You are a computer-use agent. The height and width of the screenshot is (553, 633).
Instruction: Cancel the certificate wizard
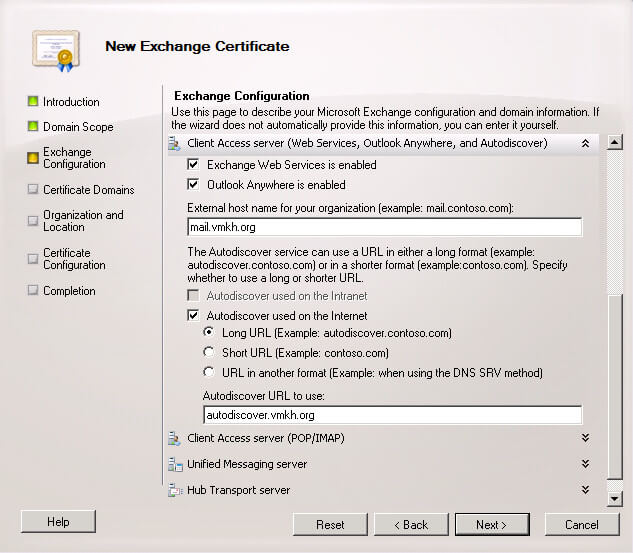(x=582, y=524)
